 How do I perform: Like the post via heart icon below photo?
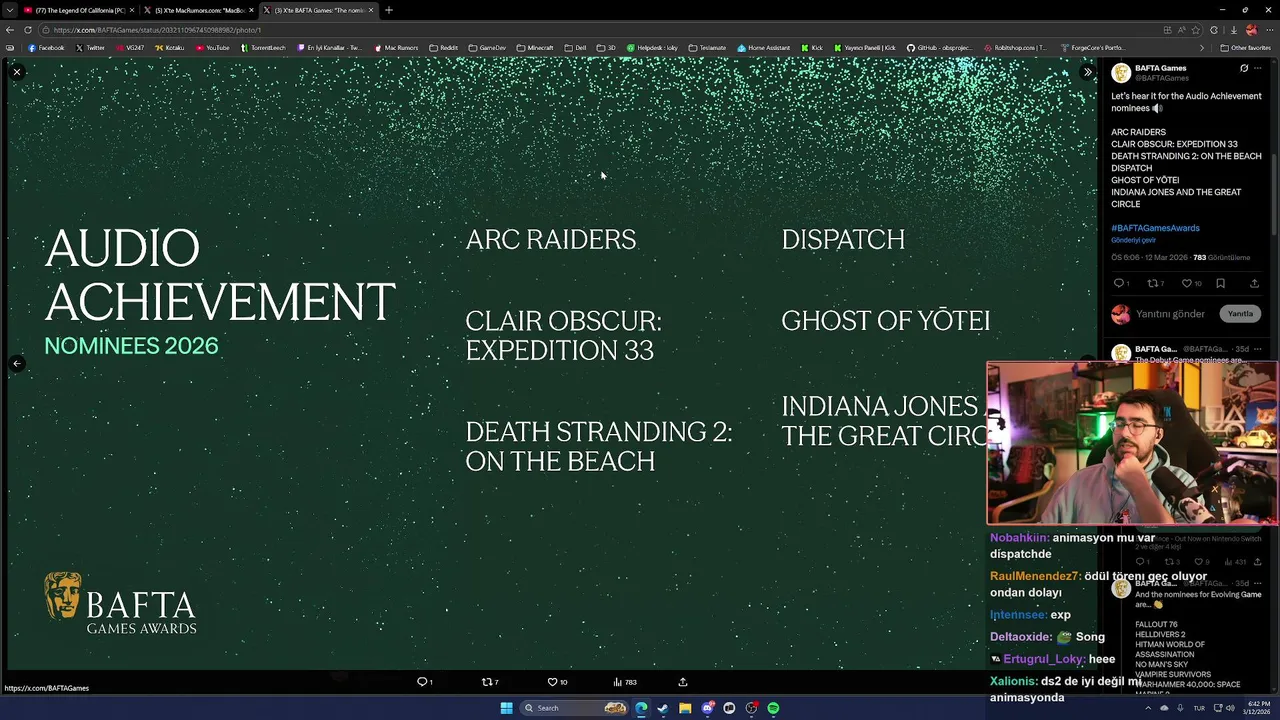552,682
